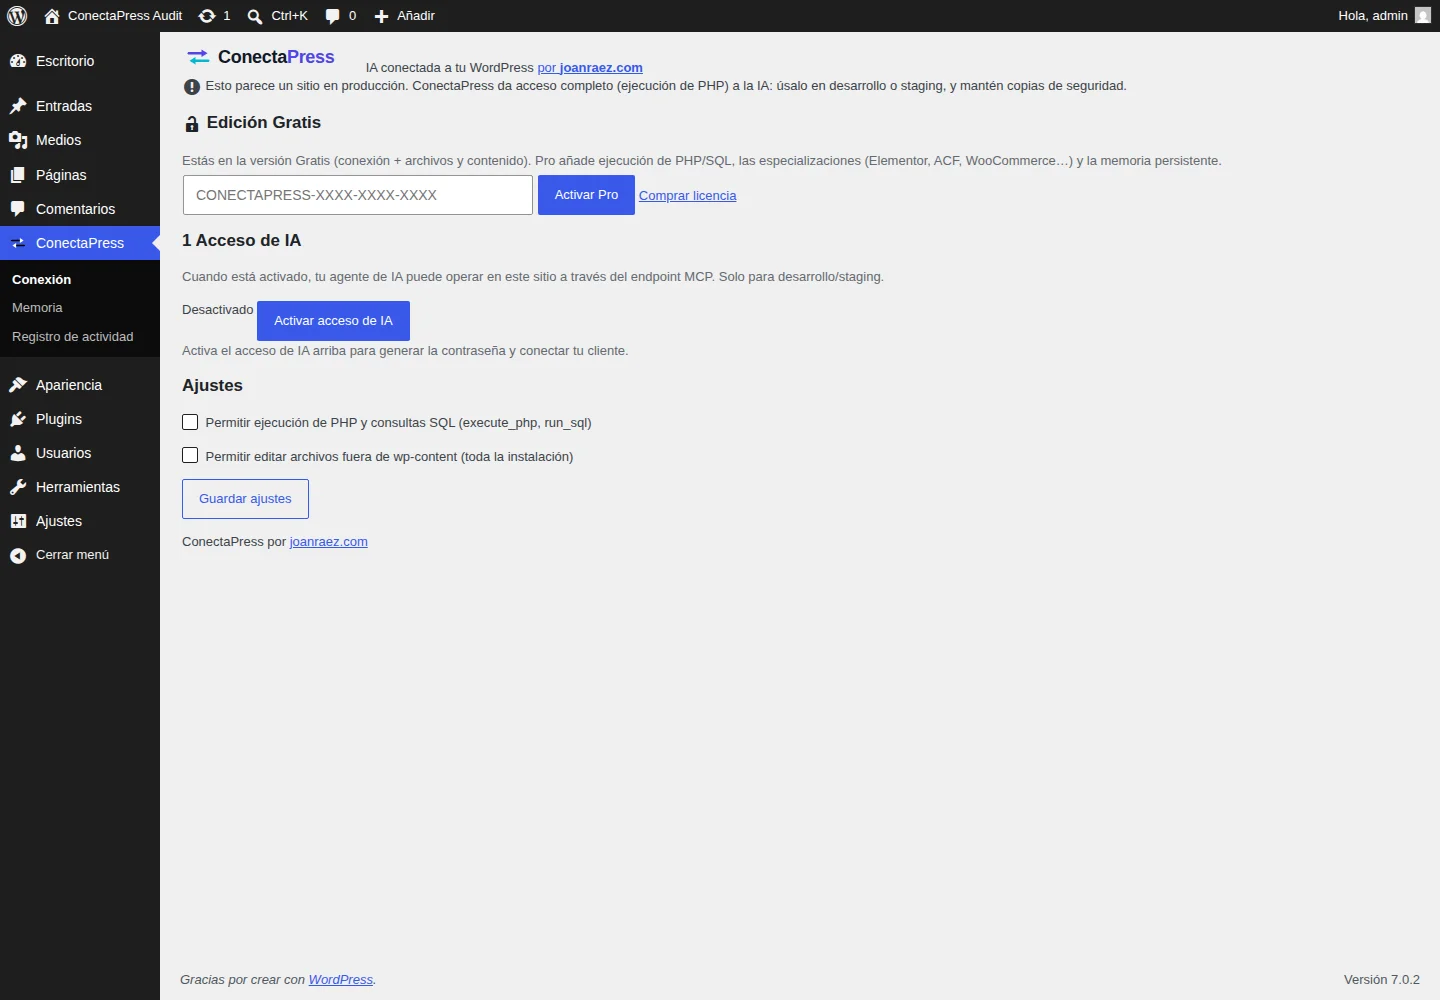Open ConectaPress Audit site home icon

point(52,16)
